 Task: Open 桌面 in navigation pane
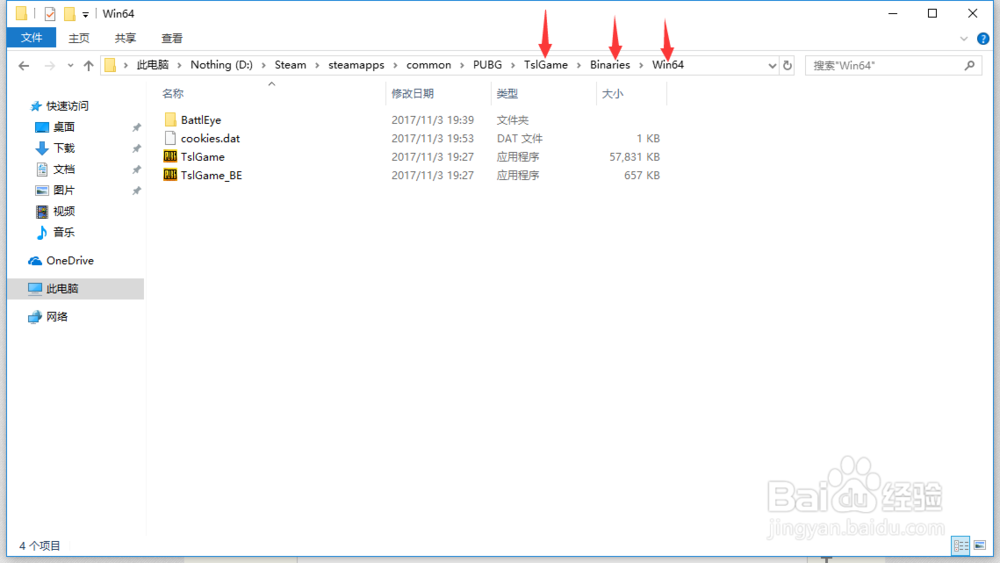[64, 128]
